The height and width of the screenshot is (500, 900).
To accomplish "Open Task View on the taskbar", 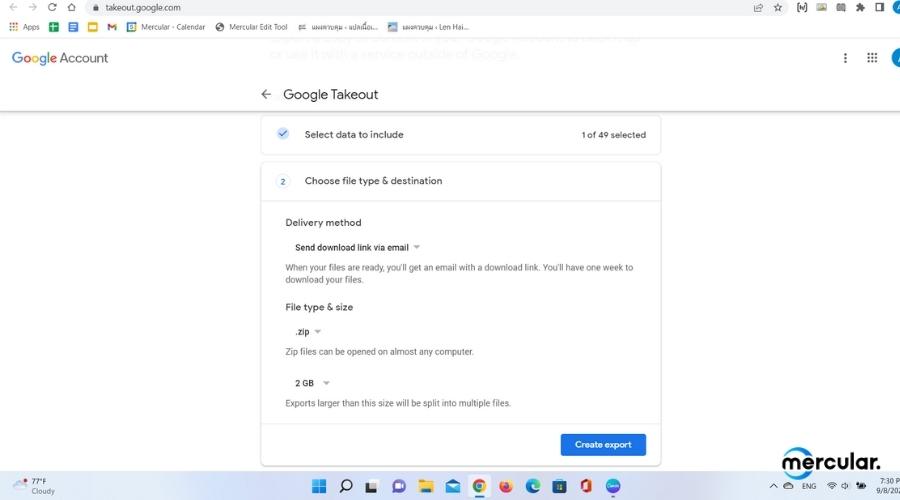I will click(372, 486).
